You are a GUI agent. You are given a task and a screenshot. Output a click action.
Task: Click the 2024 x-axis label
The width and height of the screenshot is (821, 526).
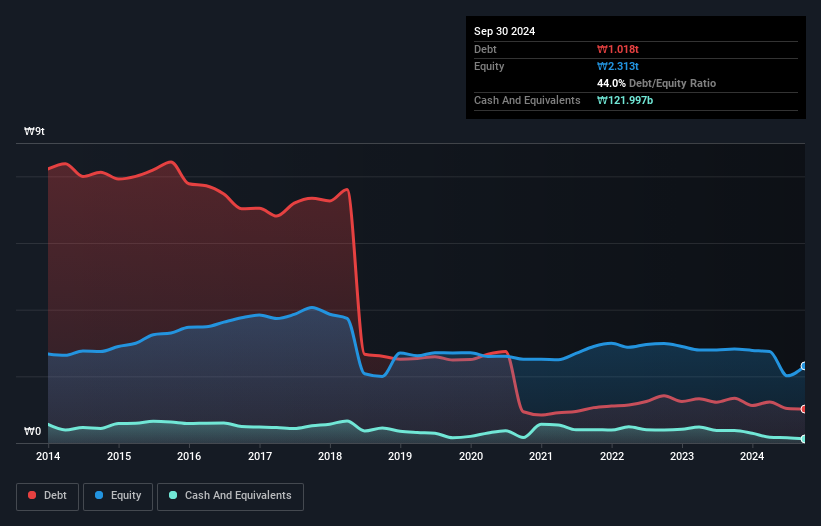(x=752, y=456)
